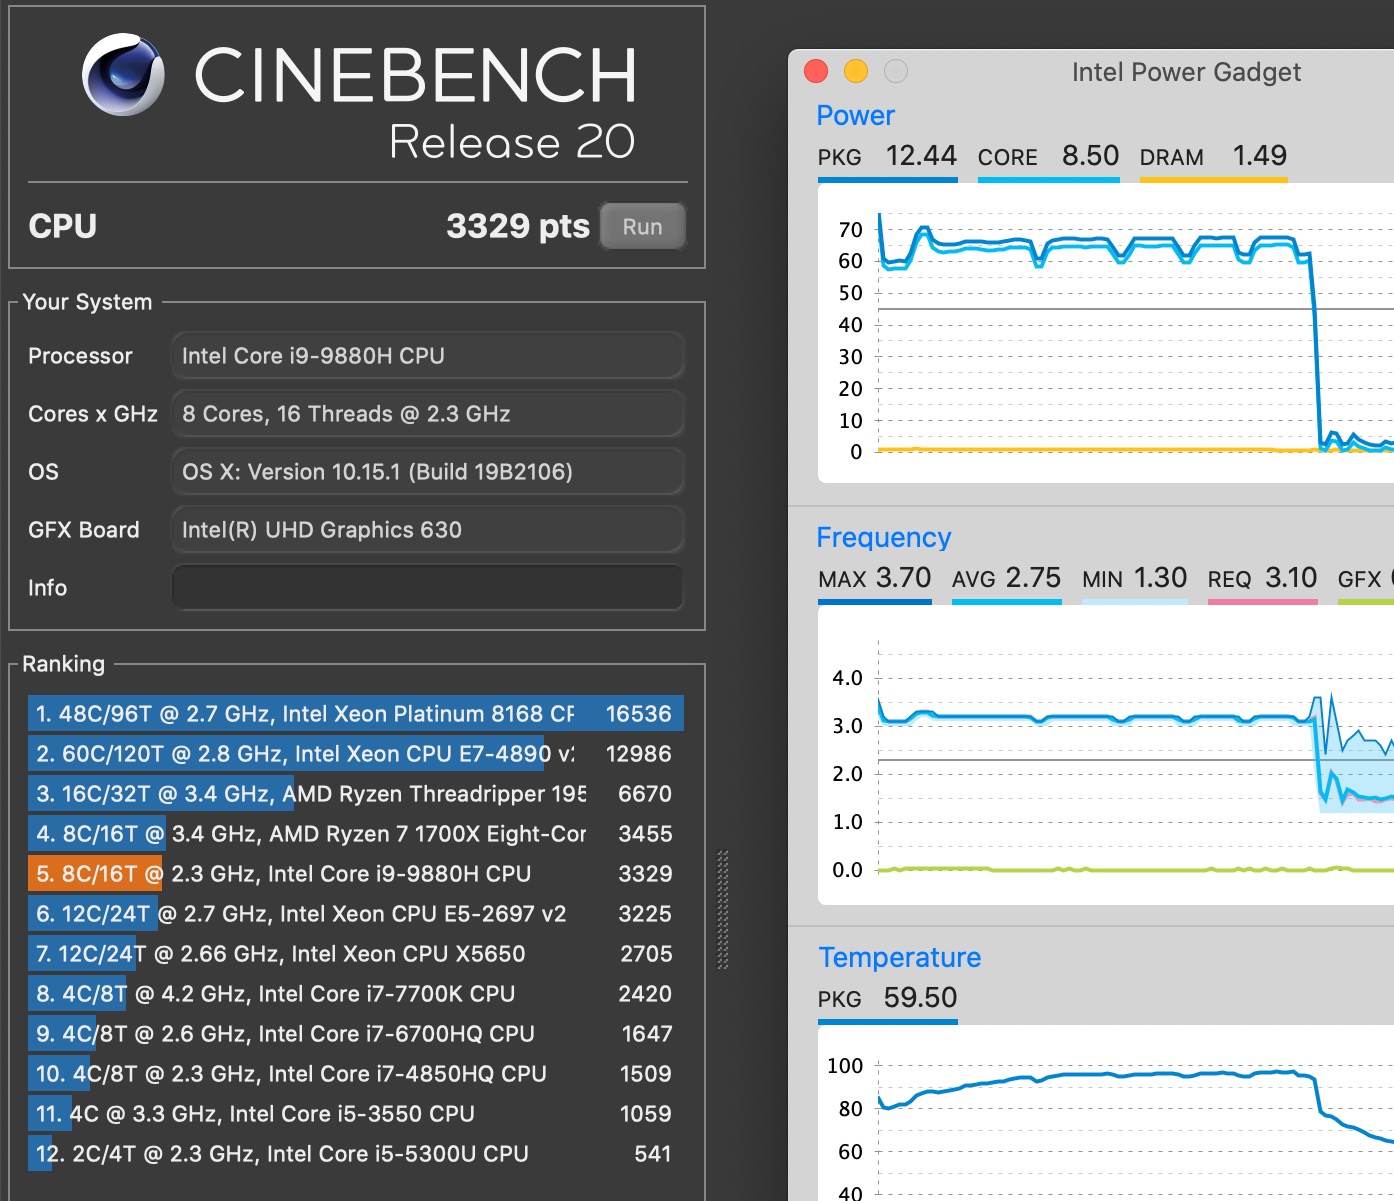Click the Cinebench logo icon

[124, 75]
